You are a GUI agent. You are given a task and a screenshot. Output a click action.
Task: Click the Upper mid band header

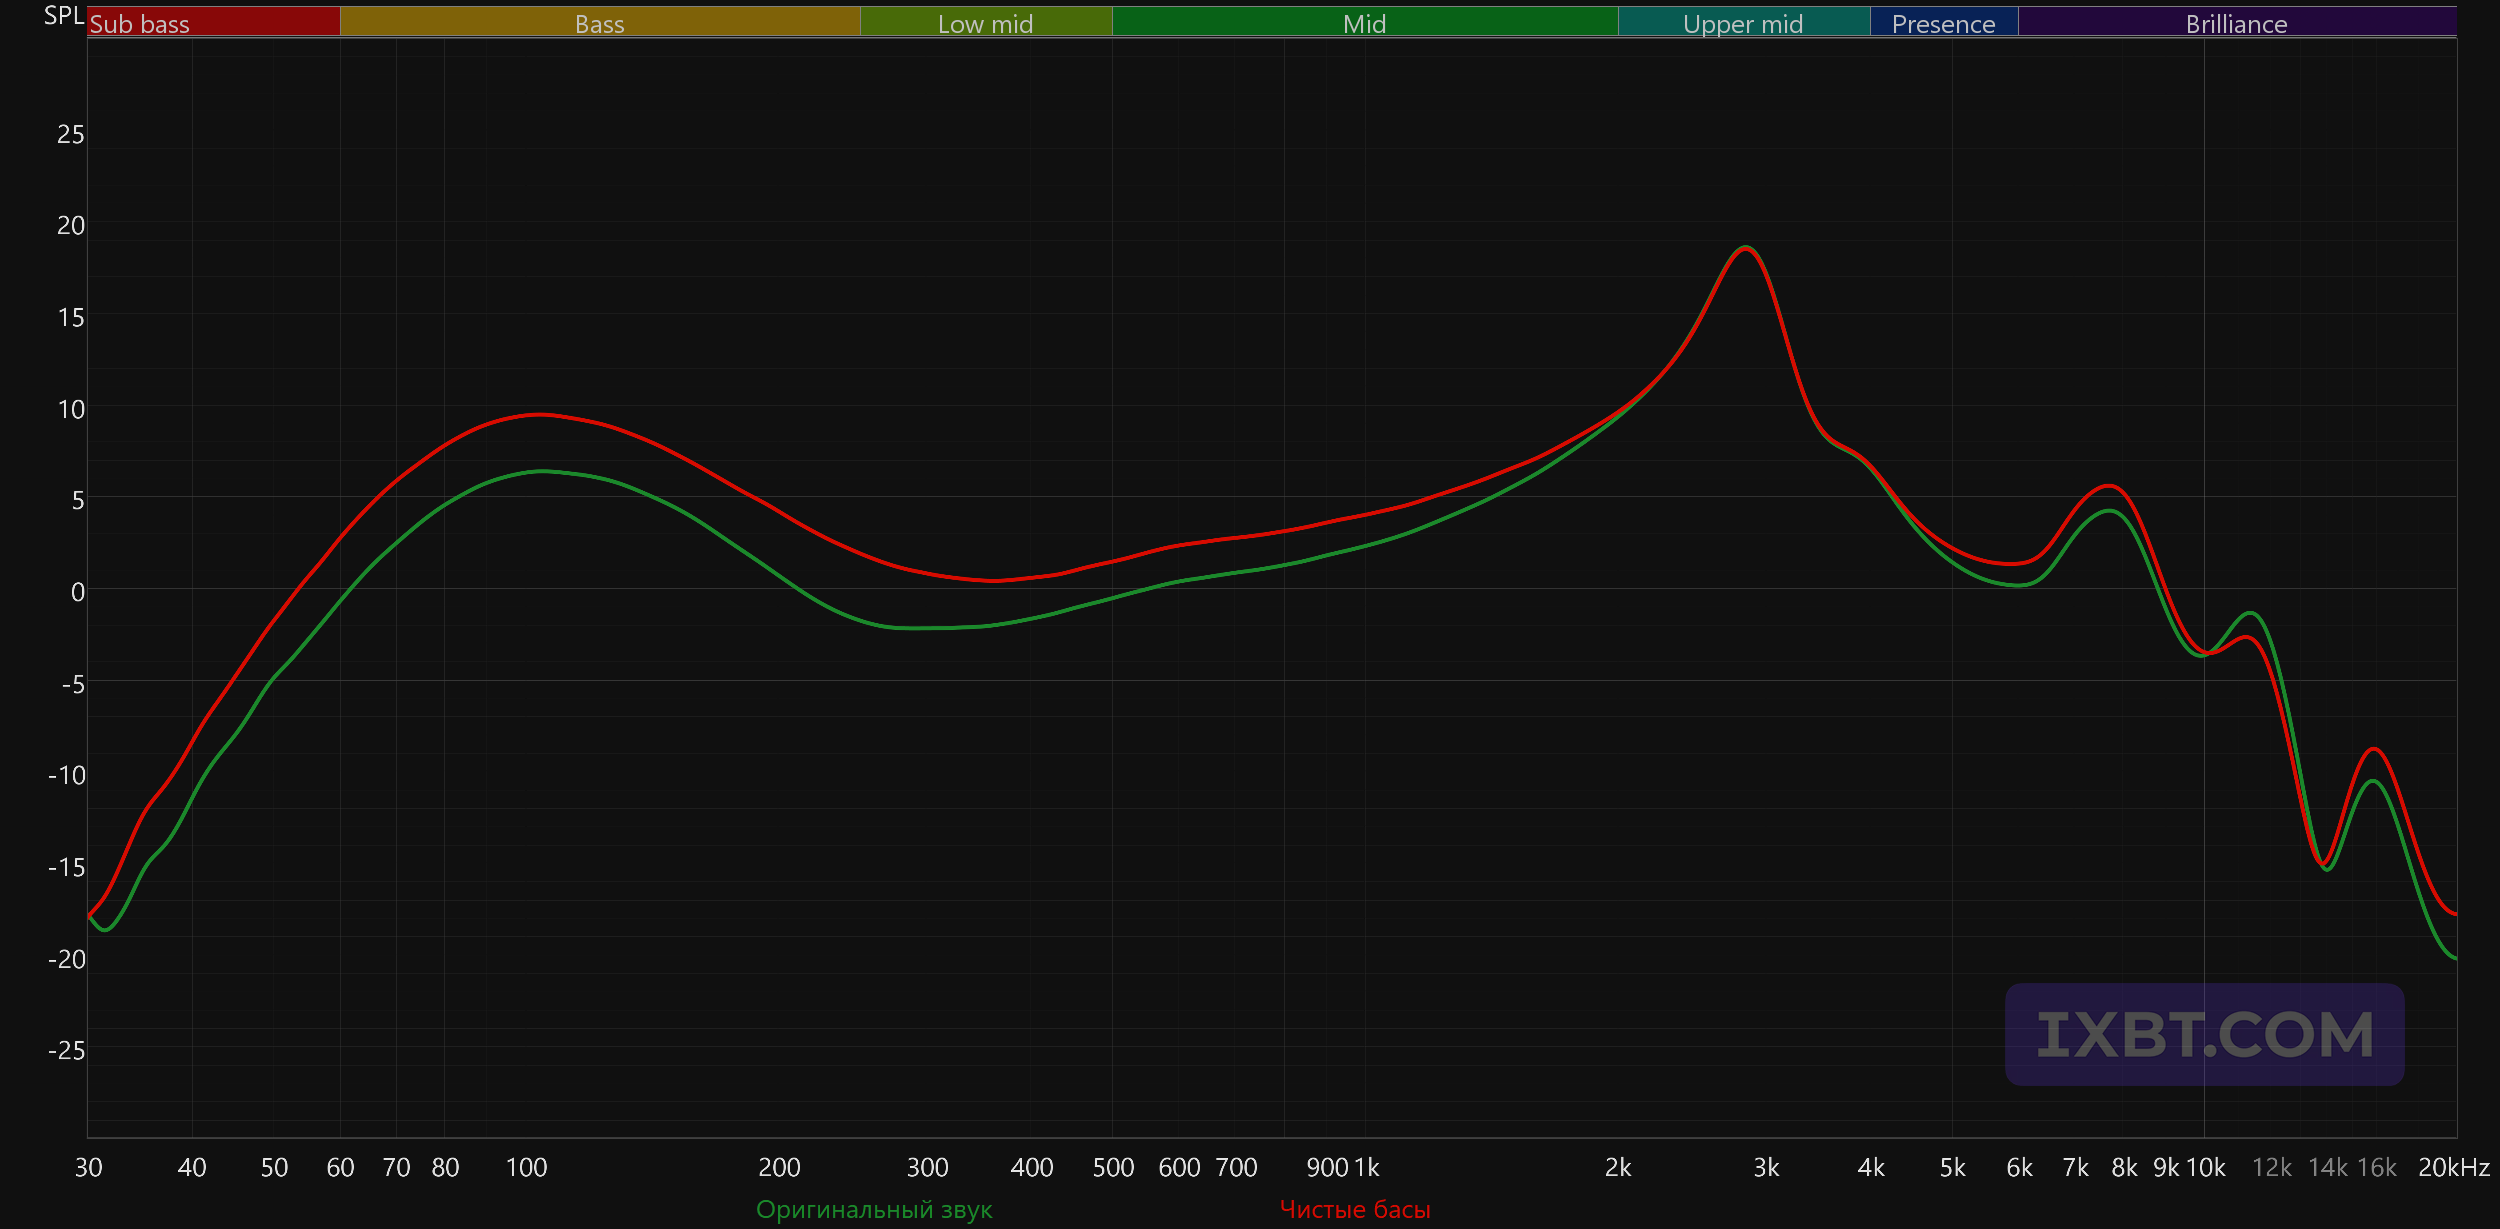1743,23
